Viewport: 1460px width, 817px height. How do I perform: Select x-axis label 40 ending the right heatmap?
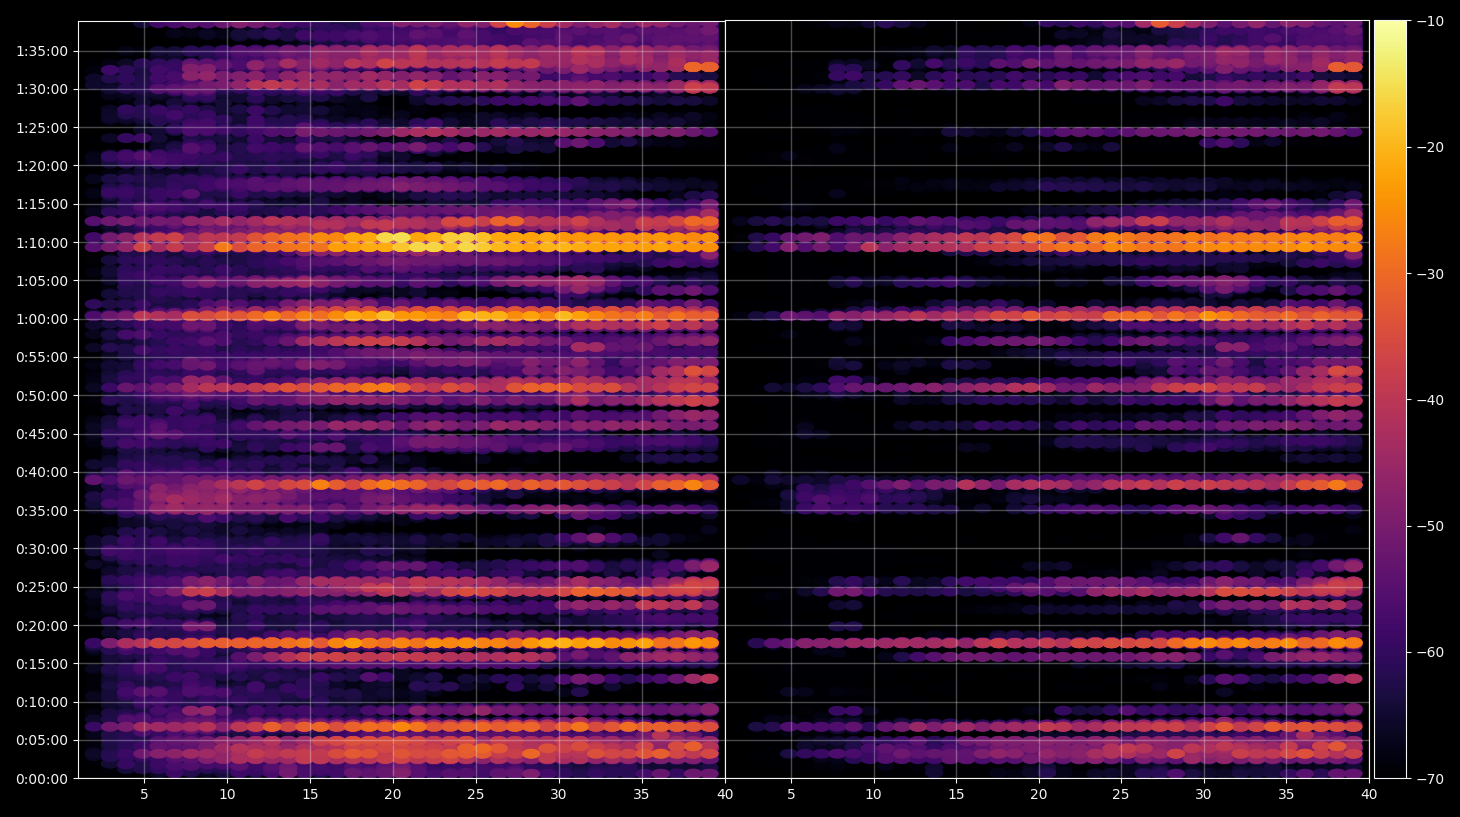1369,795
